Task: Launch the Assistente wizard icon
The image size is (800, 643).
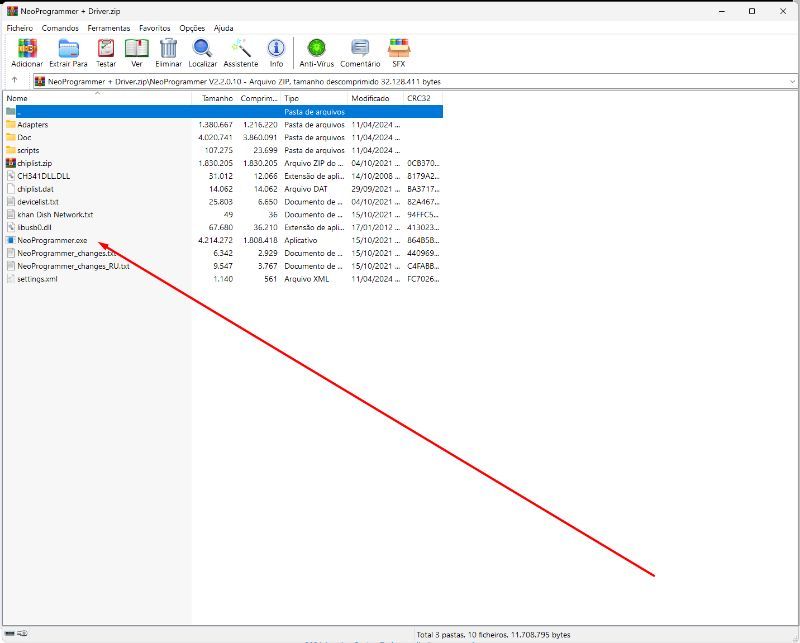Action: (241, 48)
